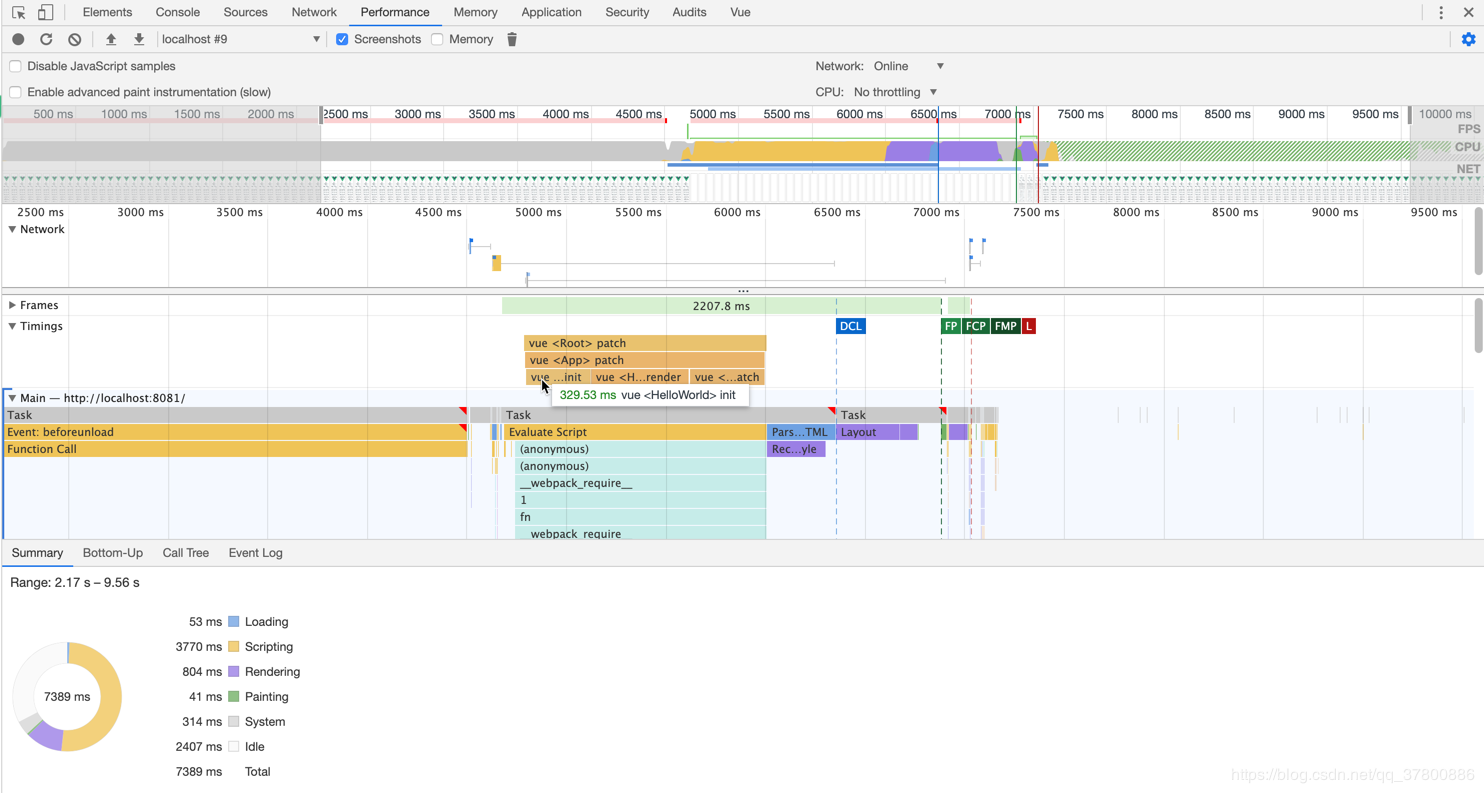Save the profile with the download arrow
Viewport: 1484px width, 793px height.
139,39
